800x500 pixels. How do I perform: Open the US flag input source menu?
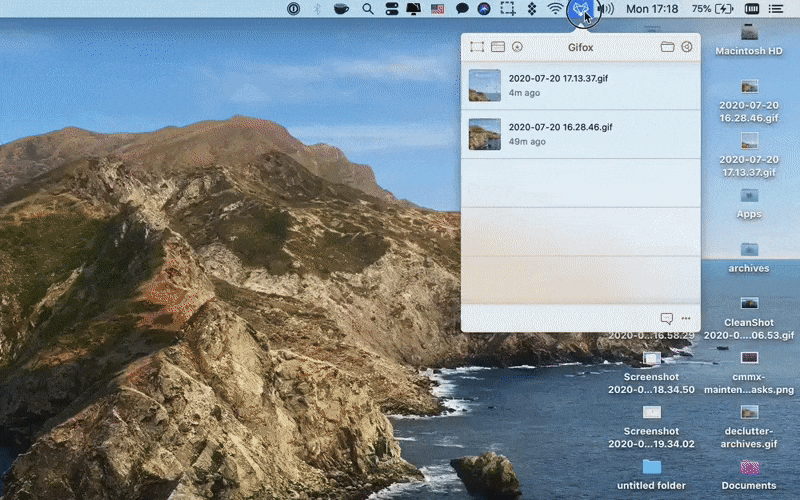[438, 9]
